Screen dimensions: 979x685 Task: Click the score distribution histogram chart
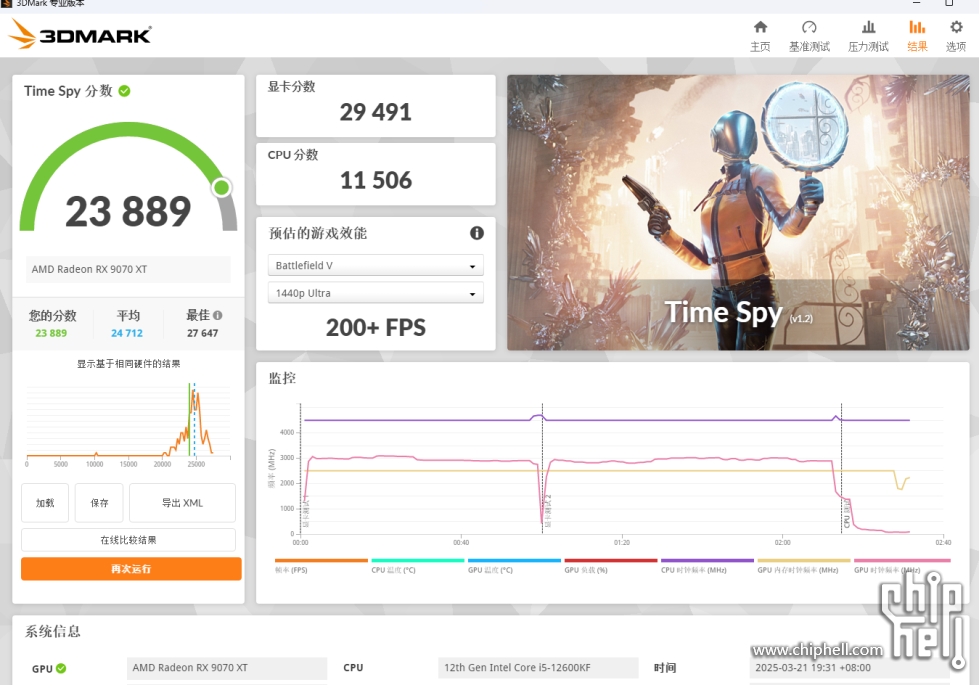(x=129, y=425)
